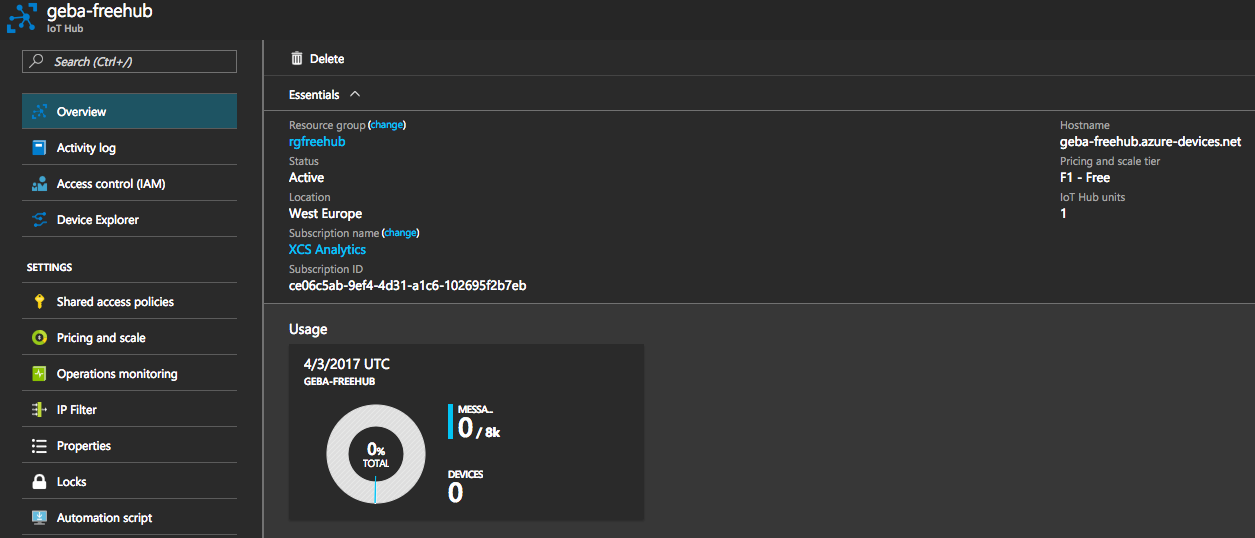The width and height of the screenshot is (1255, 538).
Task: Click the Operations monitoring icon
Action: pos(40,374)
